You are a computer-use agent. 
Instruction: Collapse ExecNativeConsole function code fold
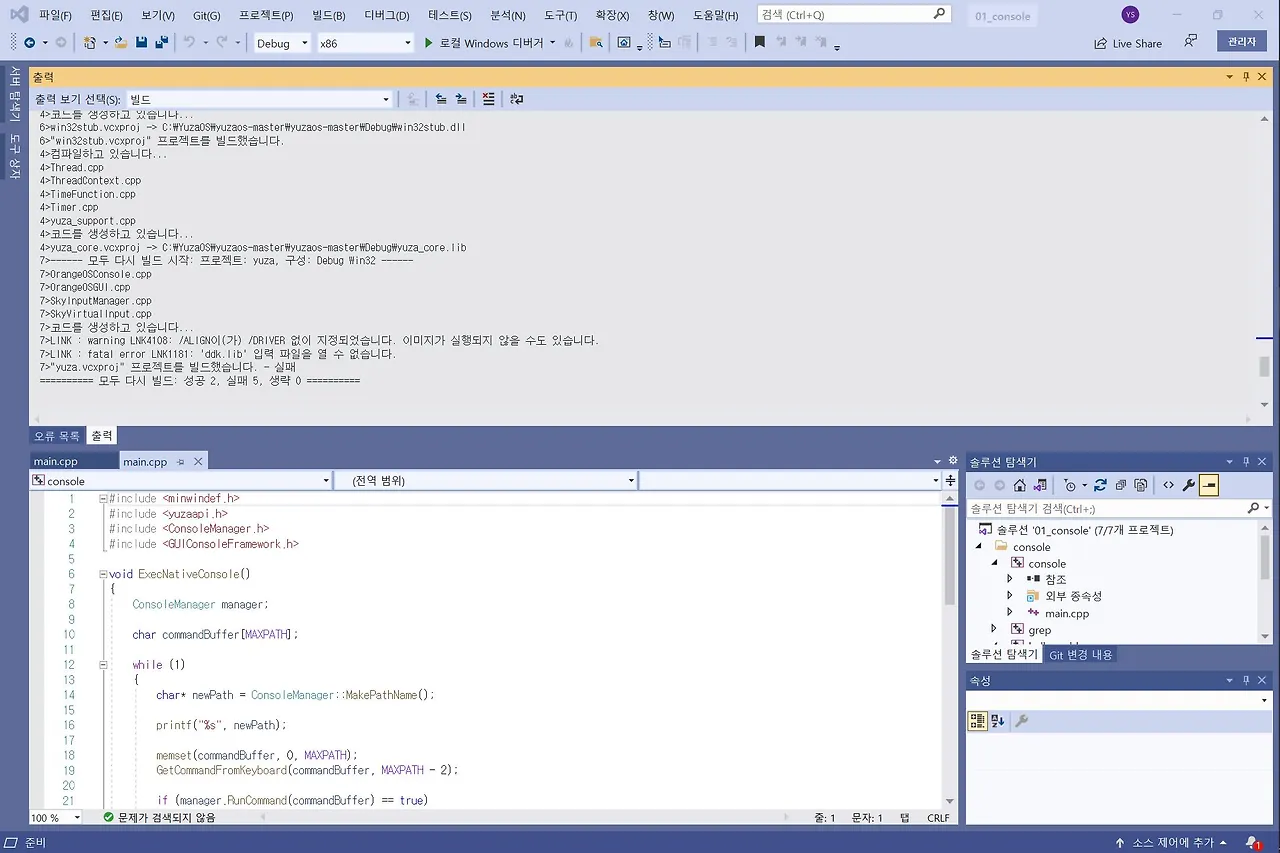click(103, 575)
